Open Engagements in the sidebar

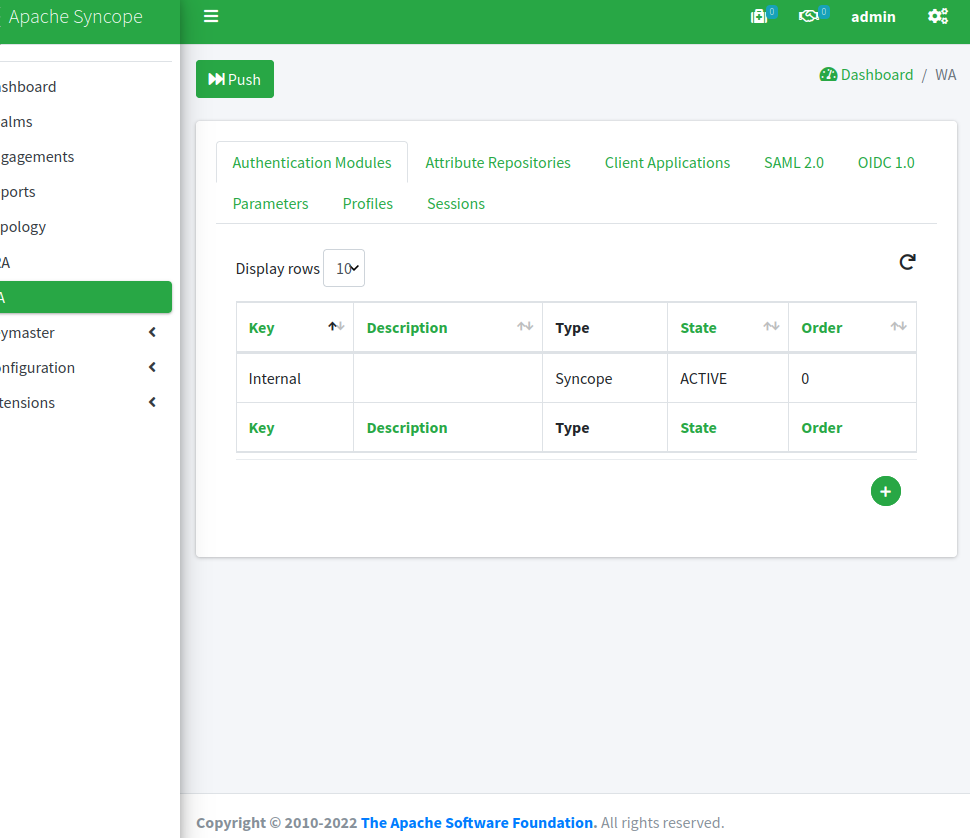point(86,156)
